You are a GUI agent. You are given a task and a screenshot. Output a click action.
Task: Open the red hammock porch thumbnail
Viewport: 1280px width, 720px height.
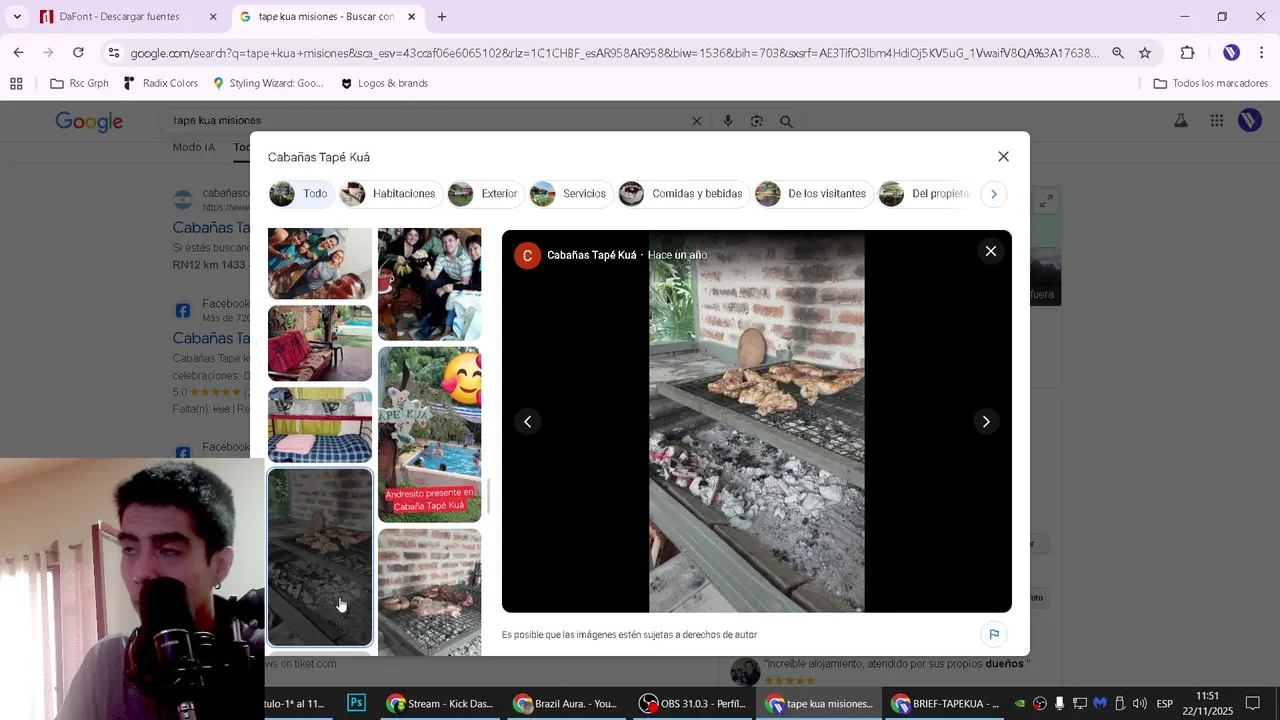320,343
